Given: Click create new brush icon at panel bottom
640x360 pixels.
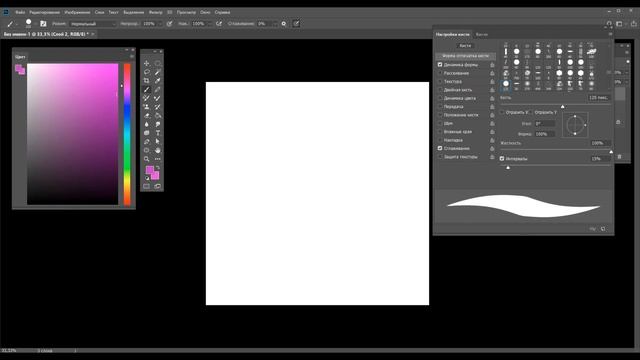Looking at the screenshot, I should coord(603,229).
